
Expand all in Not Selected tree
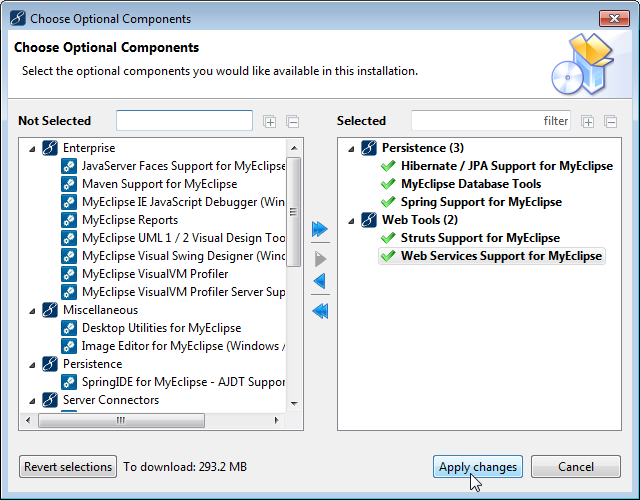[270, 122]
